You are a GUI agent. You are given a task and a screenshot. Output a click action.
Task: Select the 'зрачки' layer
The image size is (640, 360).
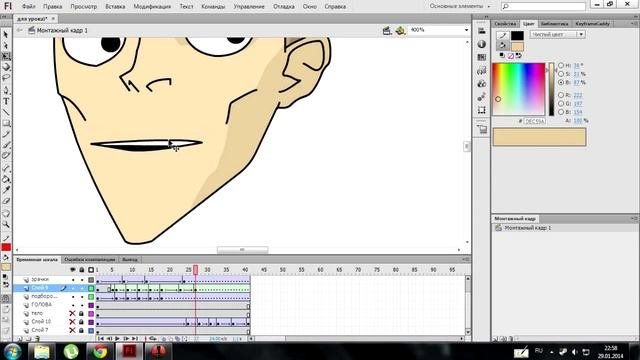40,280
